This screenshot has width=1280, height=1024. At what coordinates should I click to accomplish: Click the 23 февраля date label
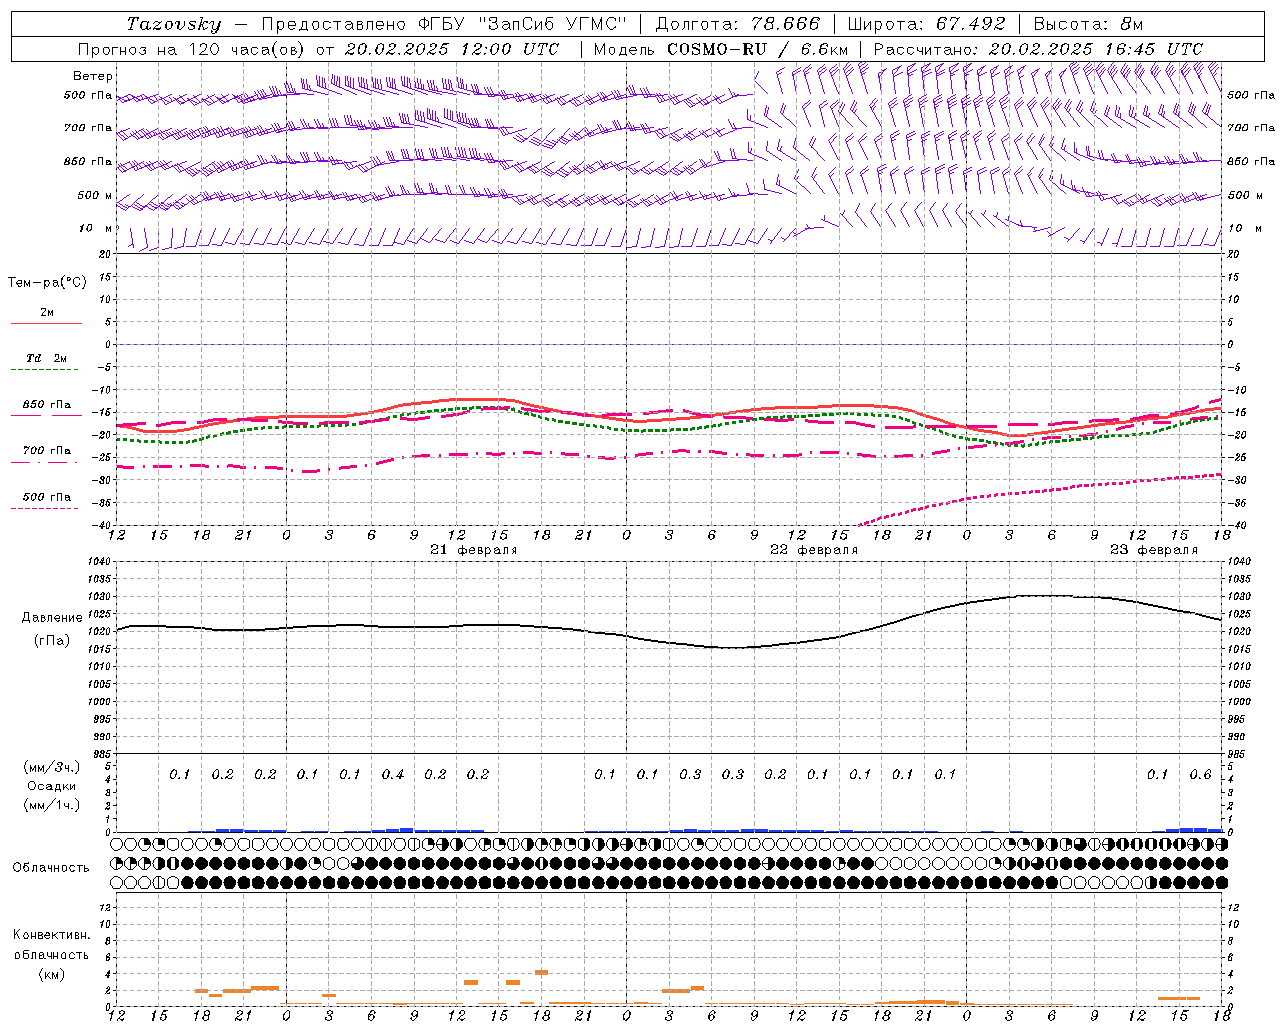[1154, 550]
